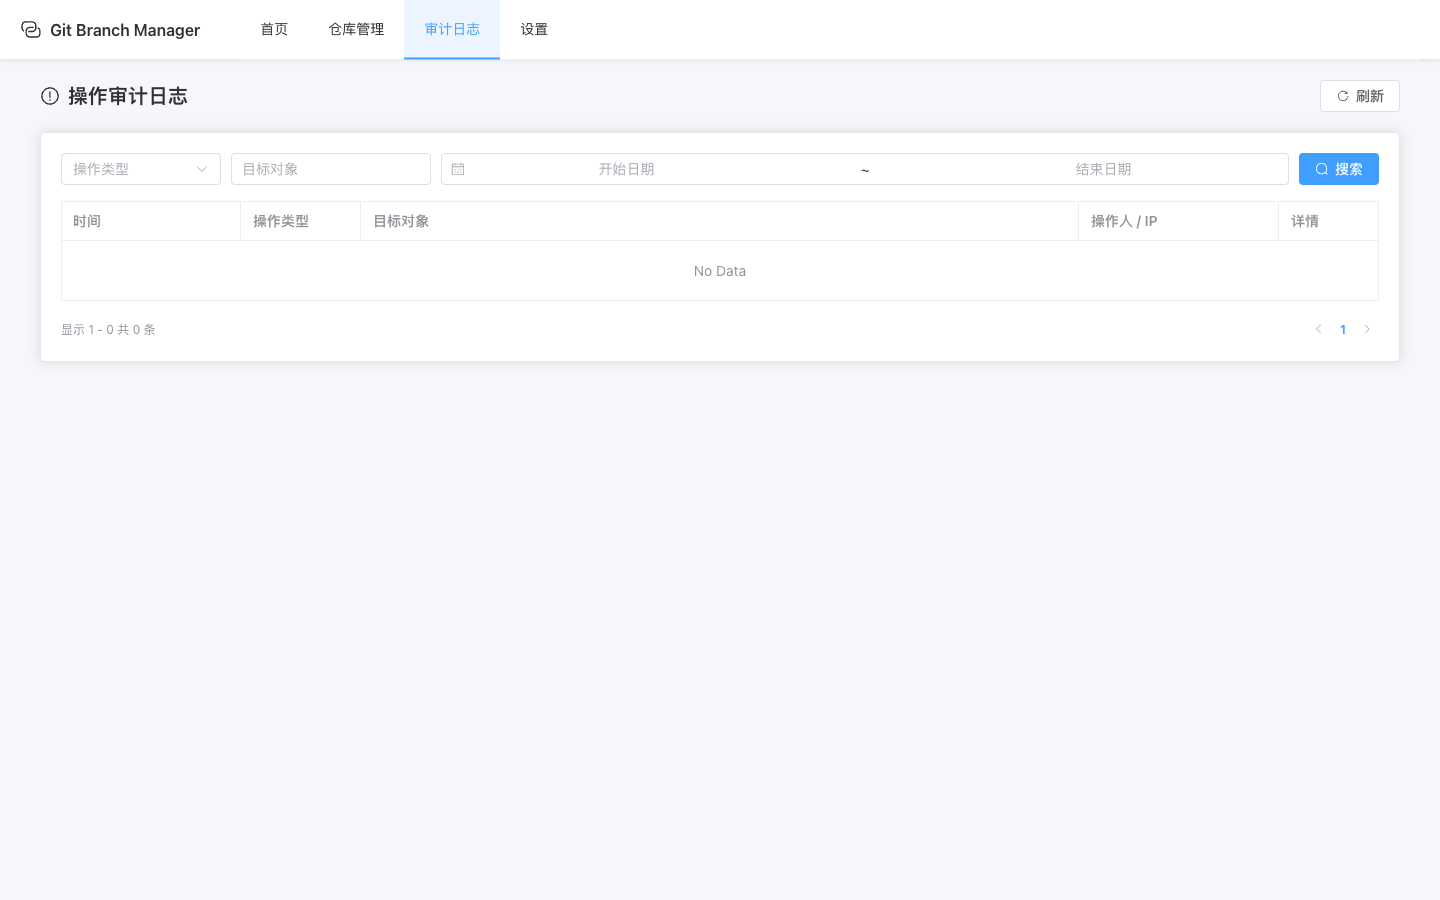Focus the 目标对象 filter input field
Viewport: 1440px width, 900px height.
[330, 169]
